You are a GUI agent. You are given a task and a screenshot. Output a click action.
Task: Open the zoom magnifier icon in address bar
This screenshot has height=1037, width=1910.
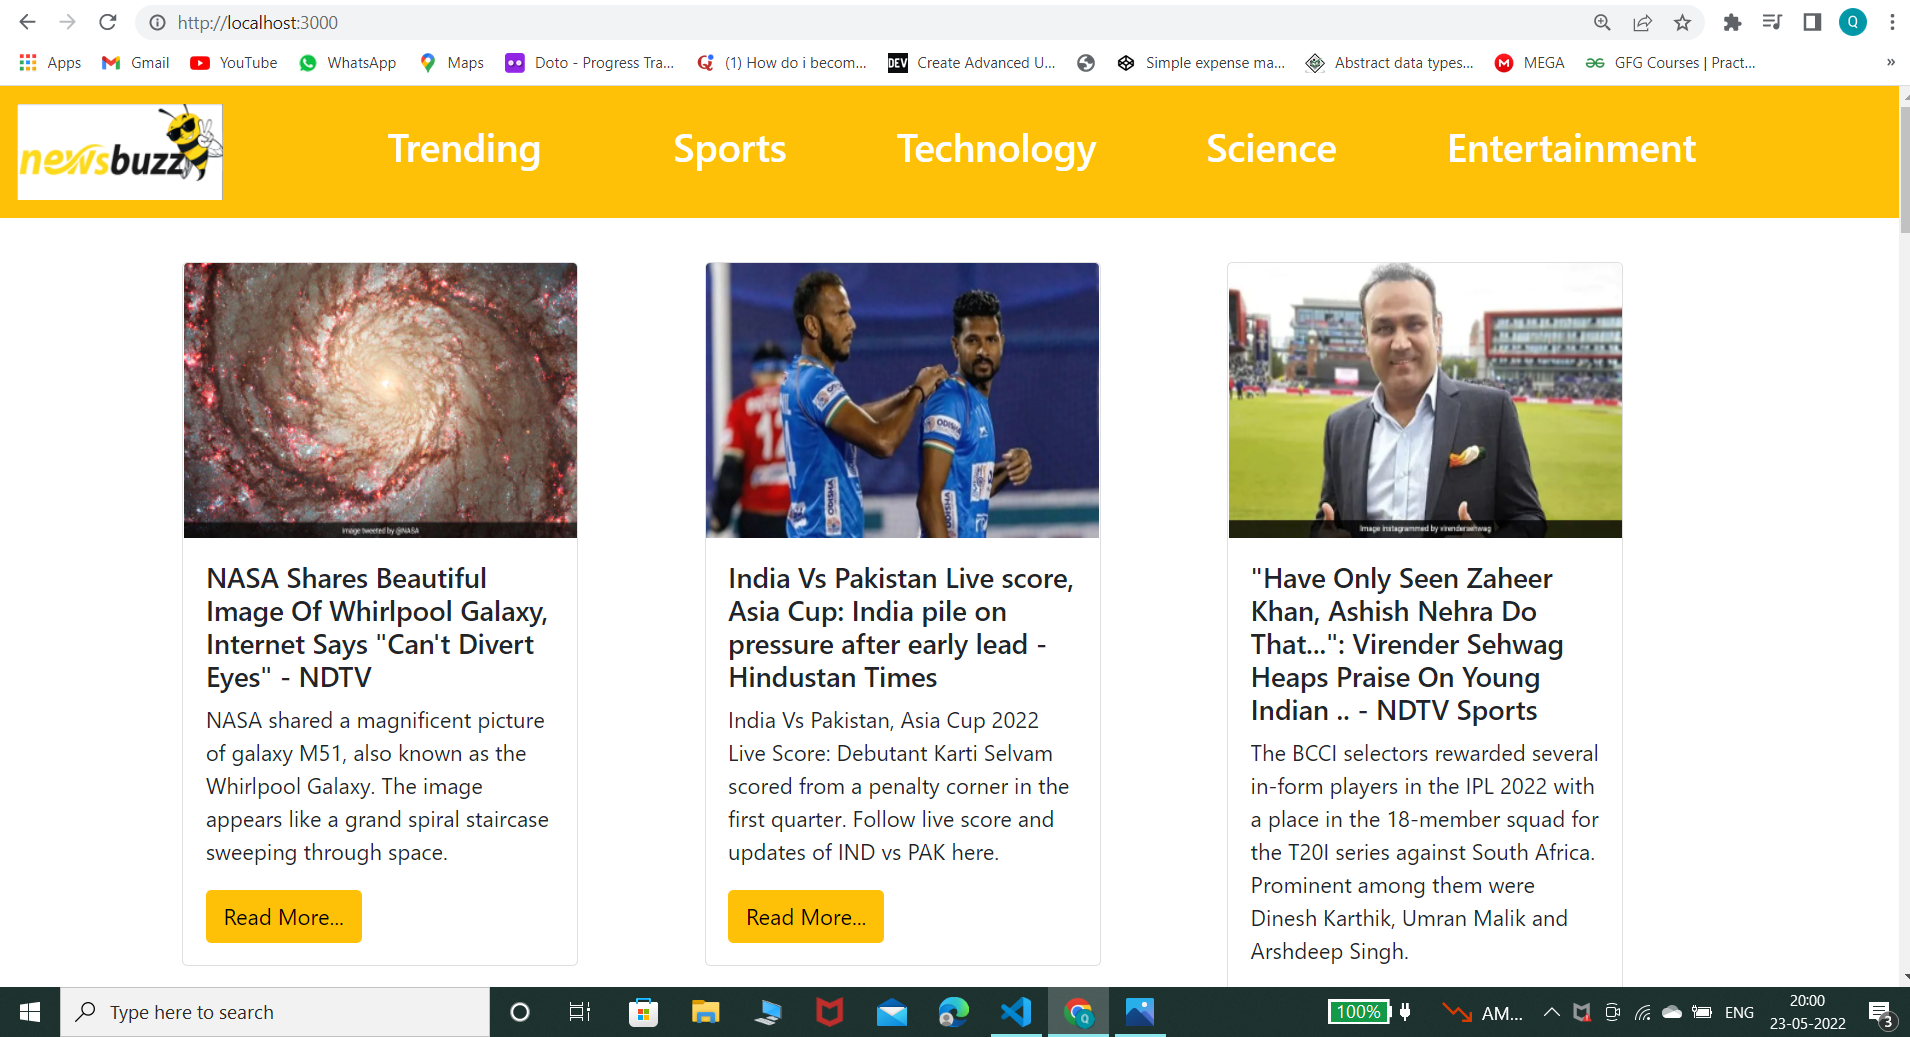pos(1602,22)
